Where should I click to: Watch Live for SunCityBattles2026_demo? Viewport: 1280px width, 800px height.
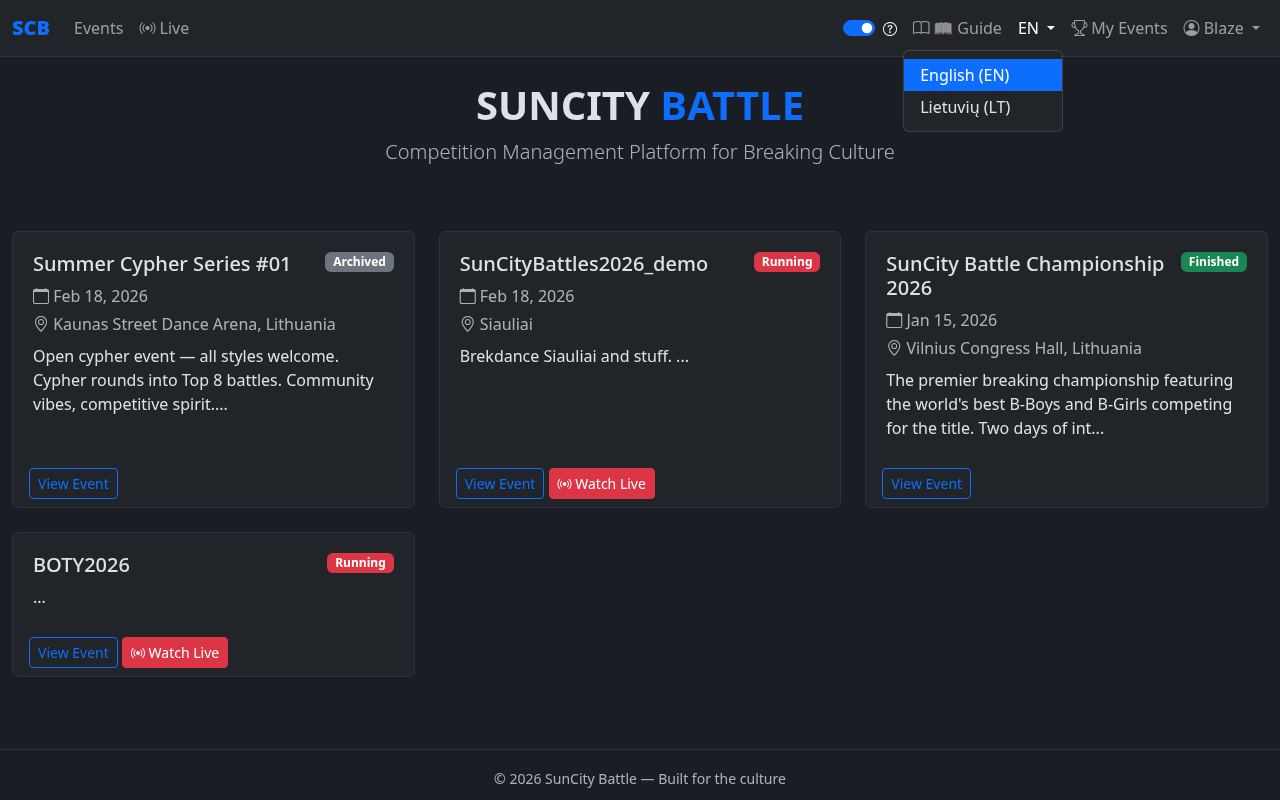(x=601, y=484)
